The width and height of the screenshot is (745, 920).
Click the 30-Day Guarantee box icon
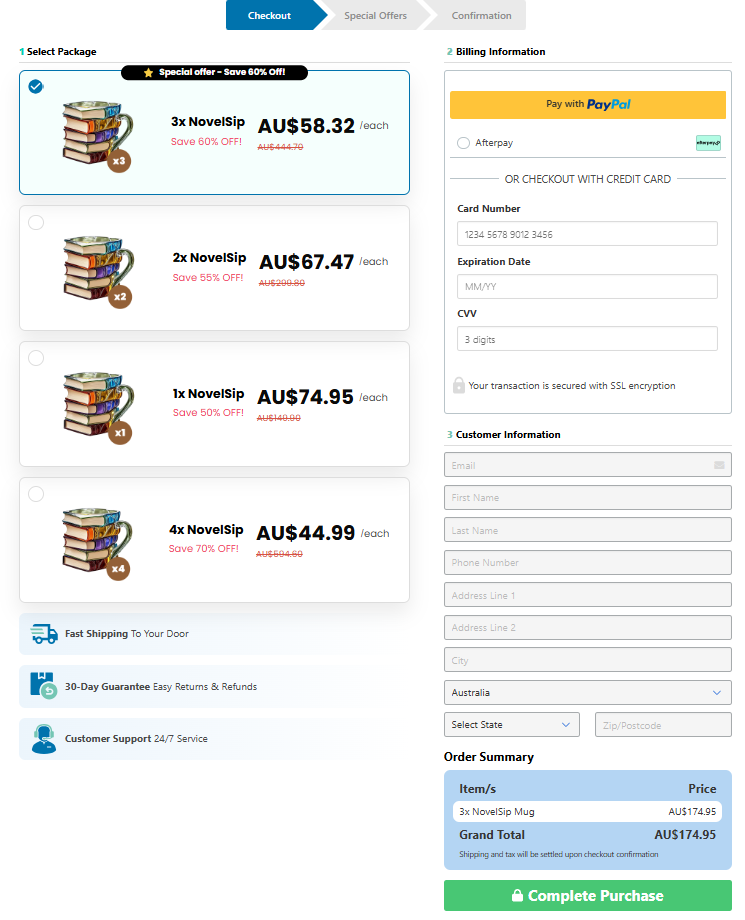coord(44,687)
